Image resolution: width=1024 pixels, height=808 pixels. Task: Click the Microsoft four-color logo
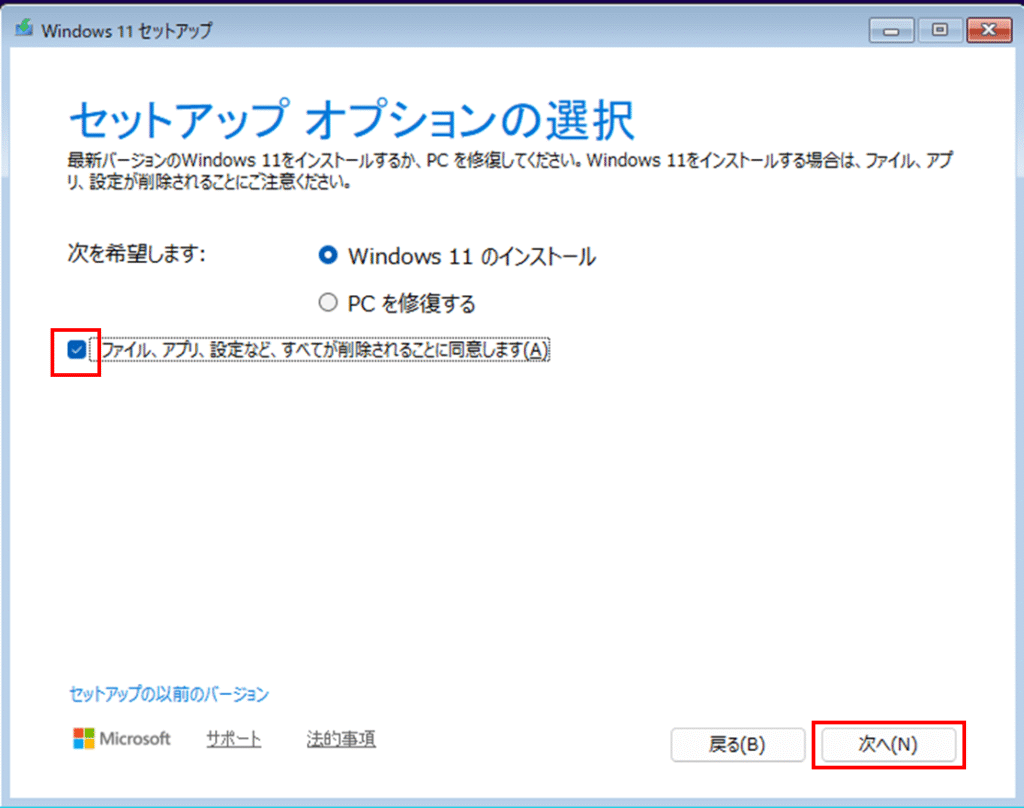point(84,739)
